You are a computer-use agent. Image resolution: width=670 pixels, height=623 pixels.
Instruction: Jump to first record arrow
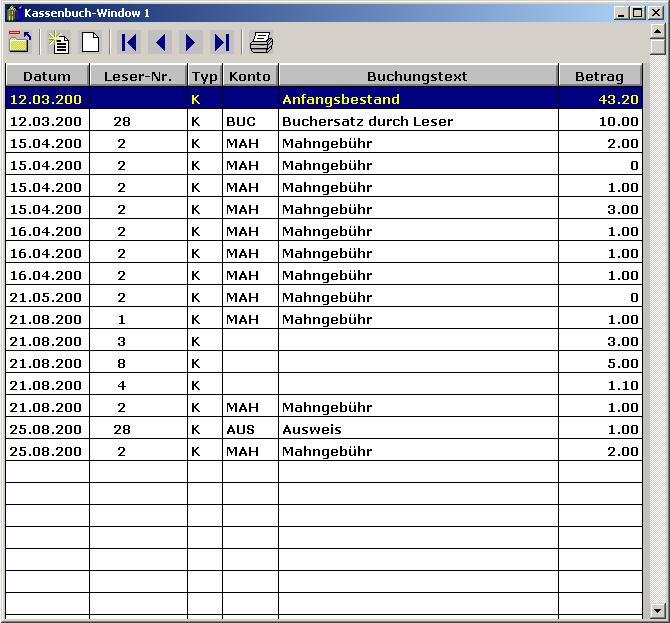pos(129,43)
